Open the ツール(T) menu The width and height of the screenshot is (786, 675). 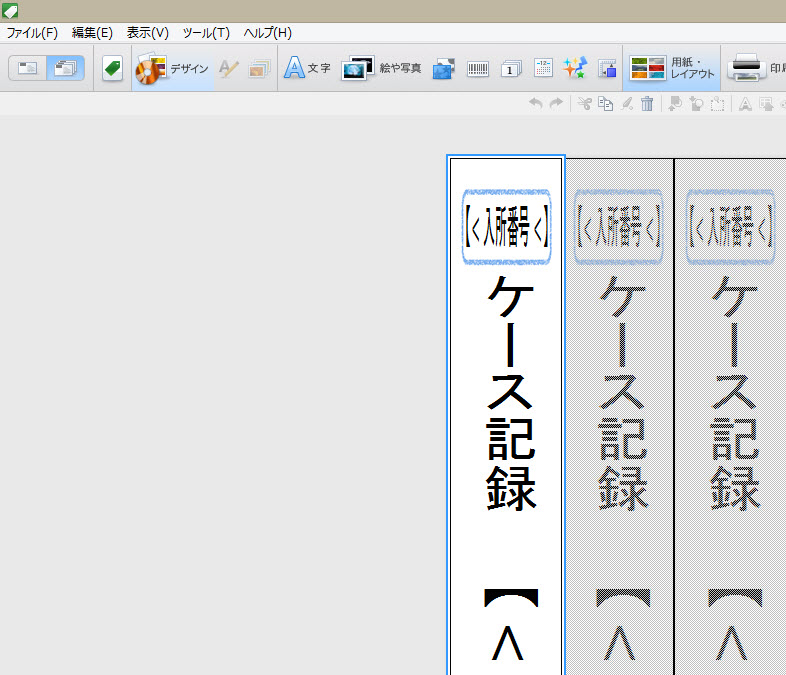206,33
